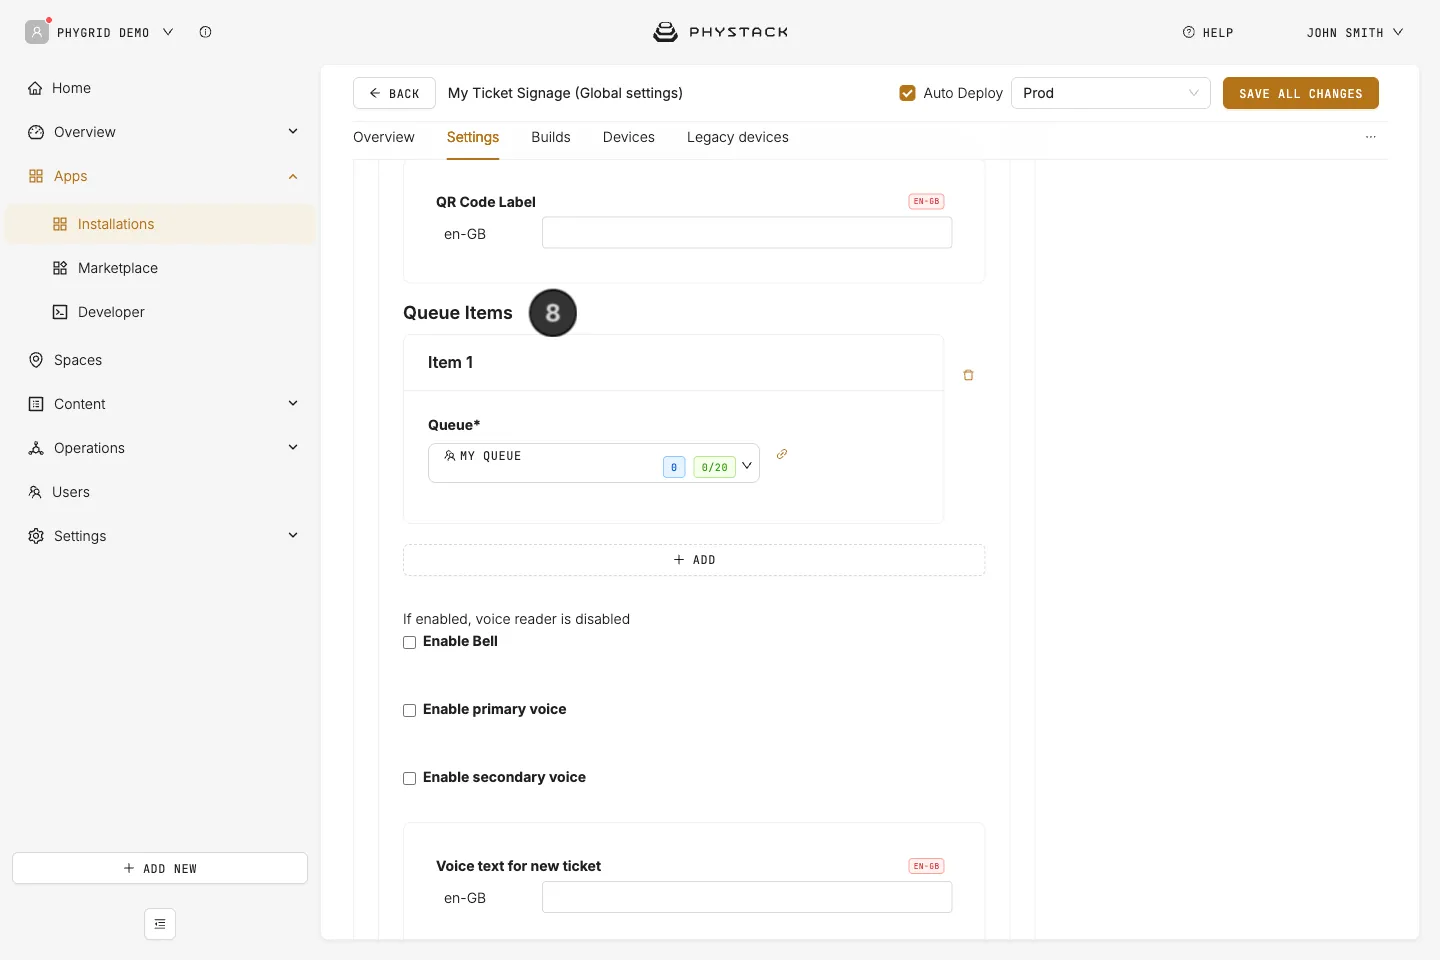Screen dimensions: 1440x960
Task: Click the collapse sidebar icon button
Action: click(160, 924)
